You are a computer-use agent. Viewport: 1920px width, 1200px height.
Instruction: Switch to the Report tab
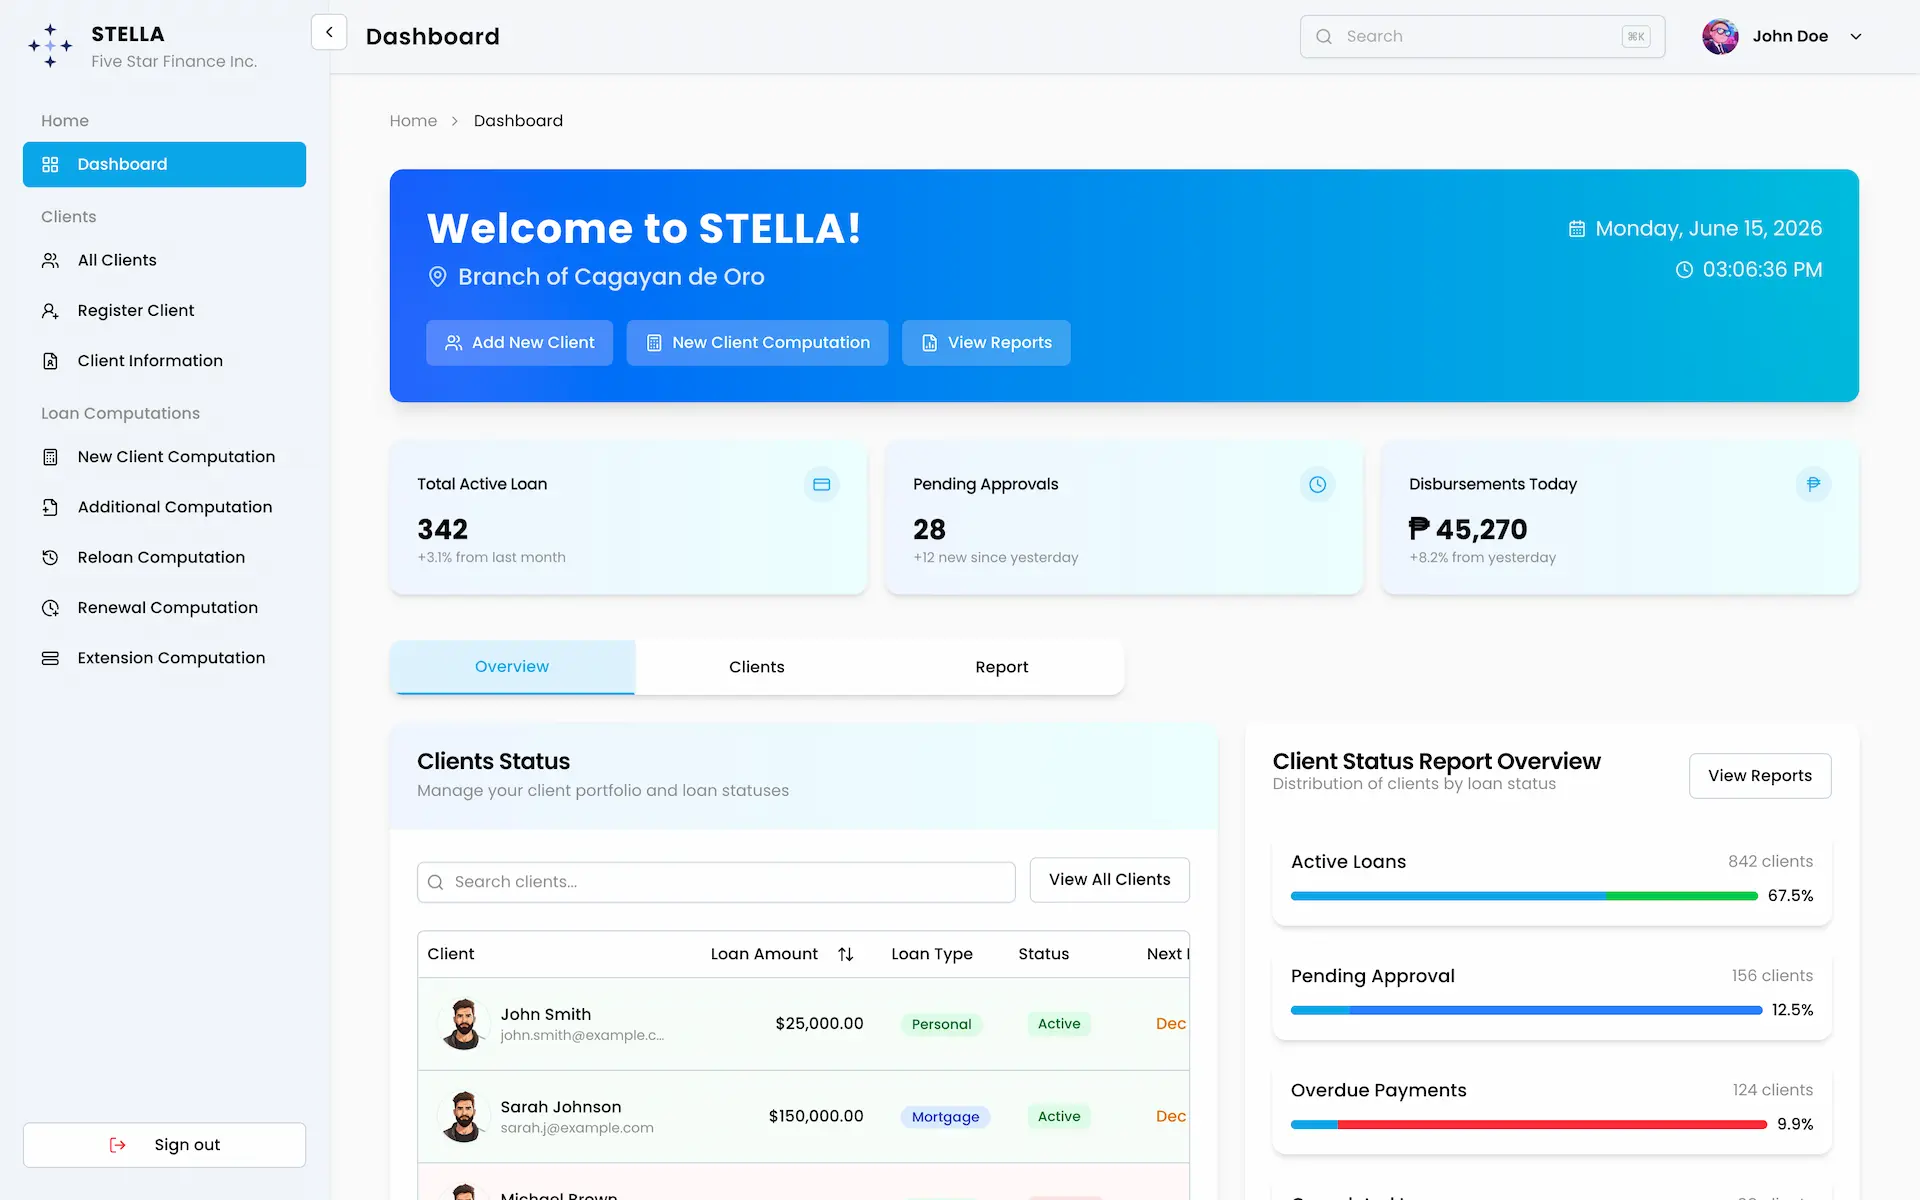1002,667
